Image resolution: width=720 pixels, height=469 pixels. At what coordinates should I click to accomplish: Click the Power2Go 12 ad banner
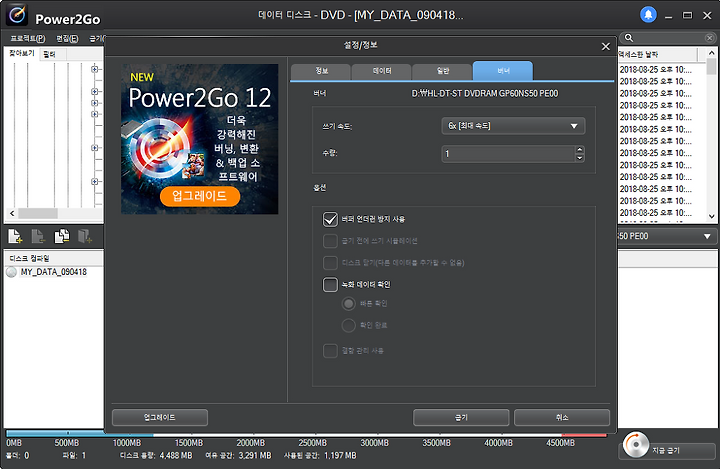pos(200,139)
